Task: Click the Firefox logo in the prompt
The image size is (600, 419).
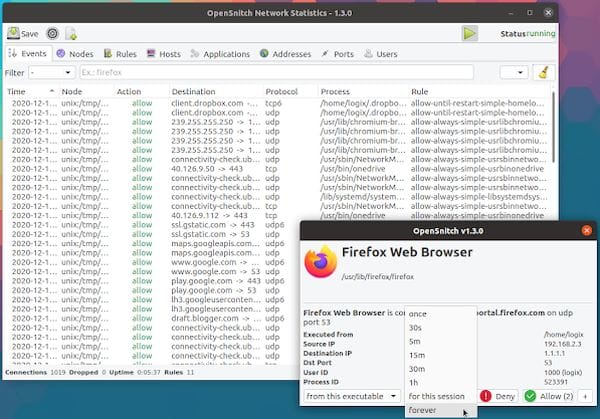Action: pyautogui.click(x=321, y=262)
